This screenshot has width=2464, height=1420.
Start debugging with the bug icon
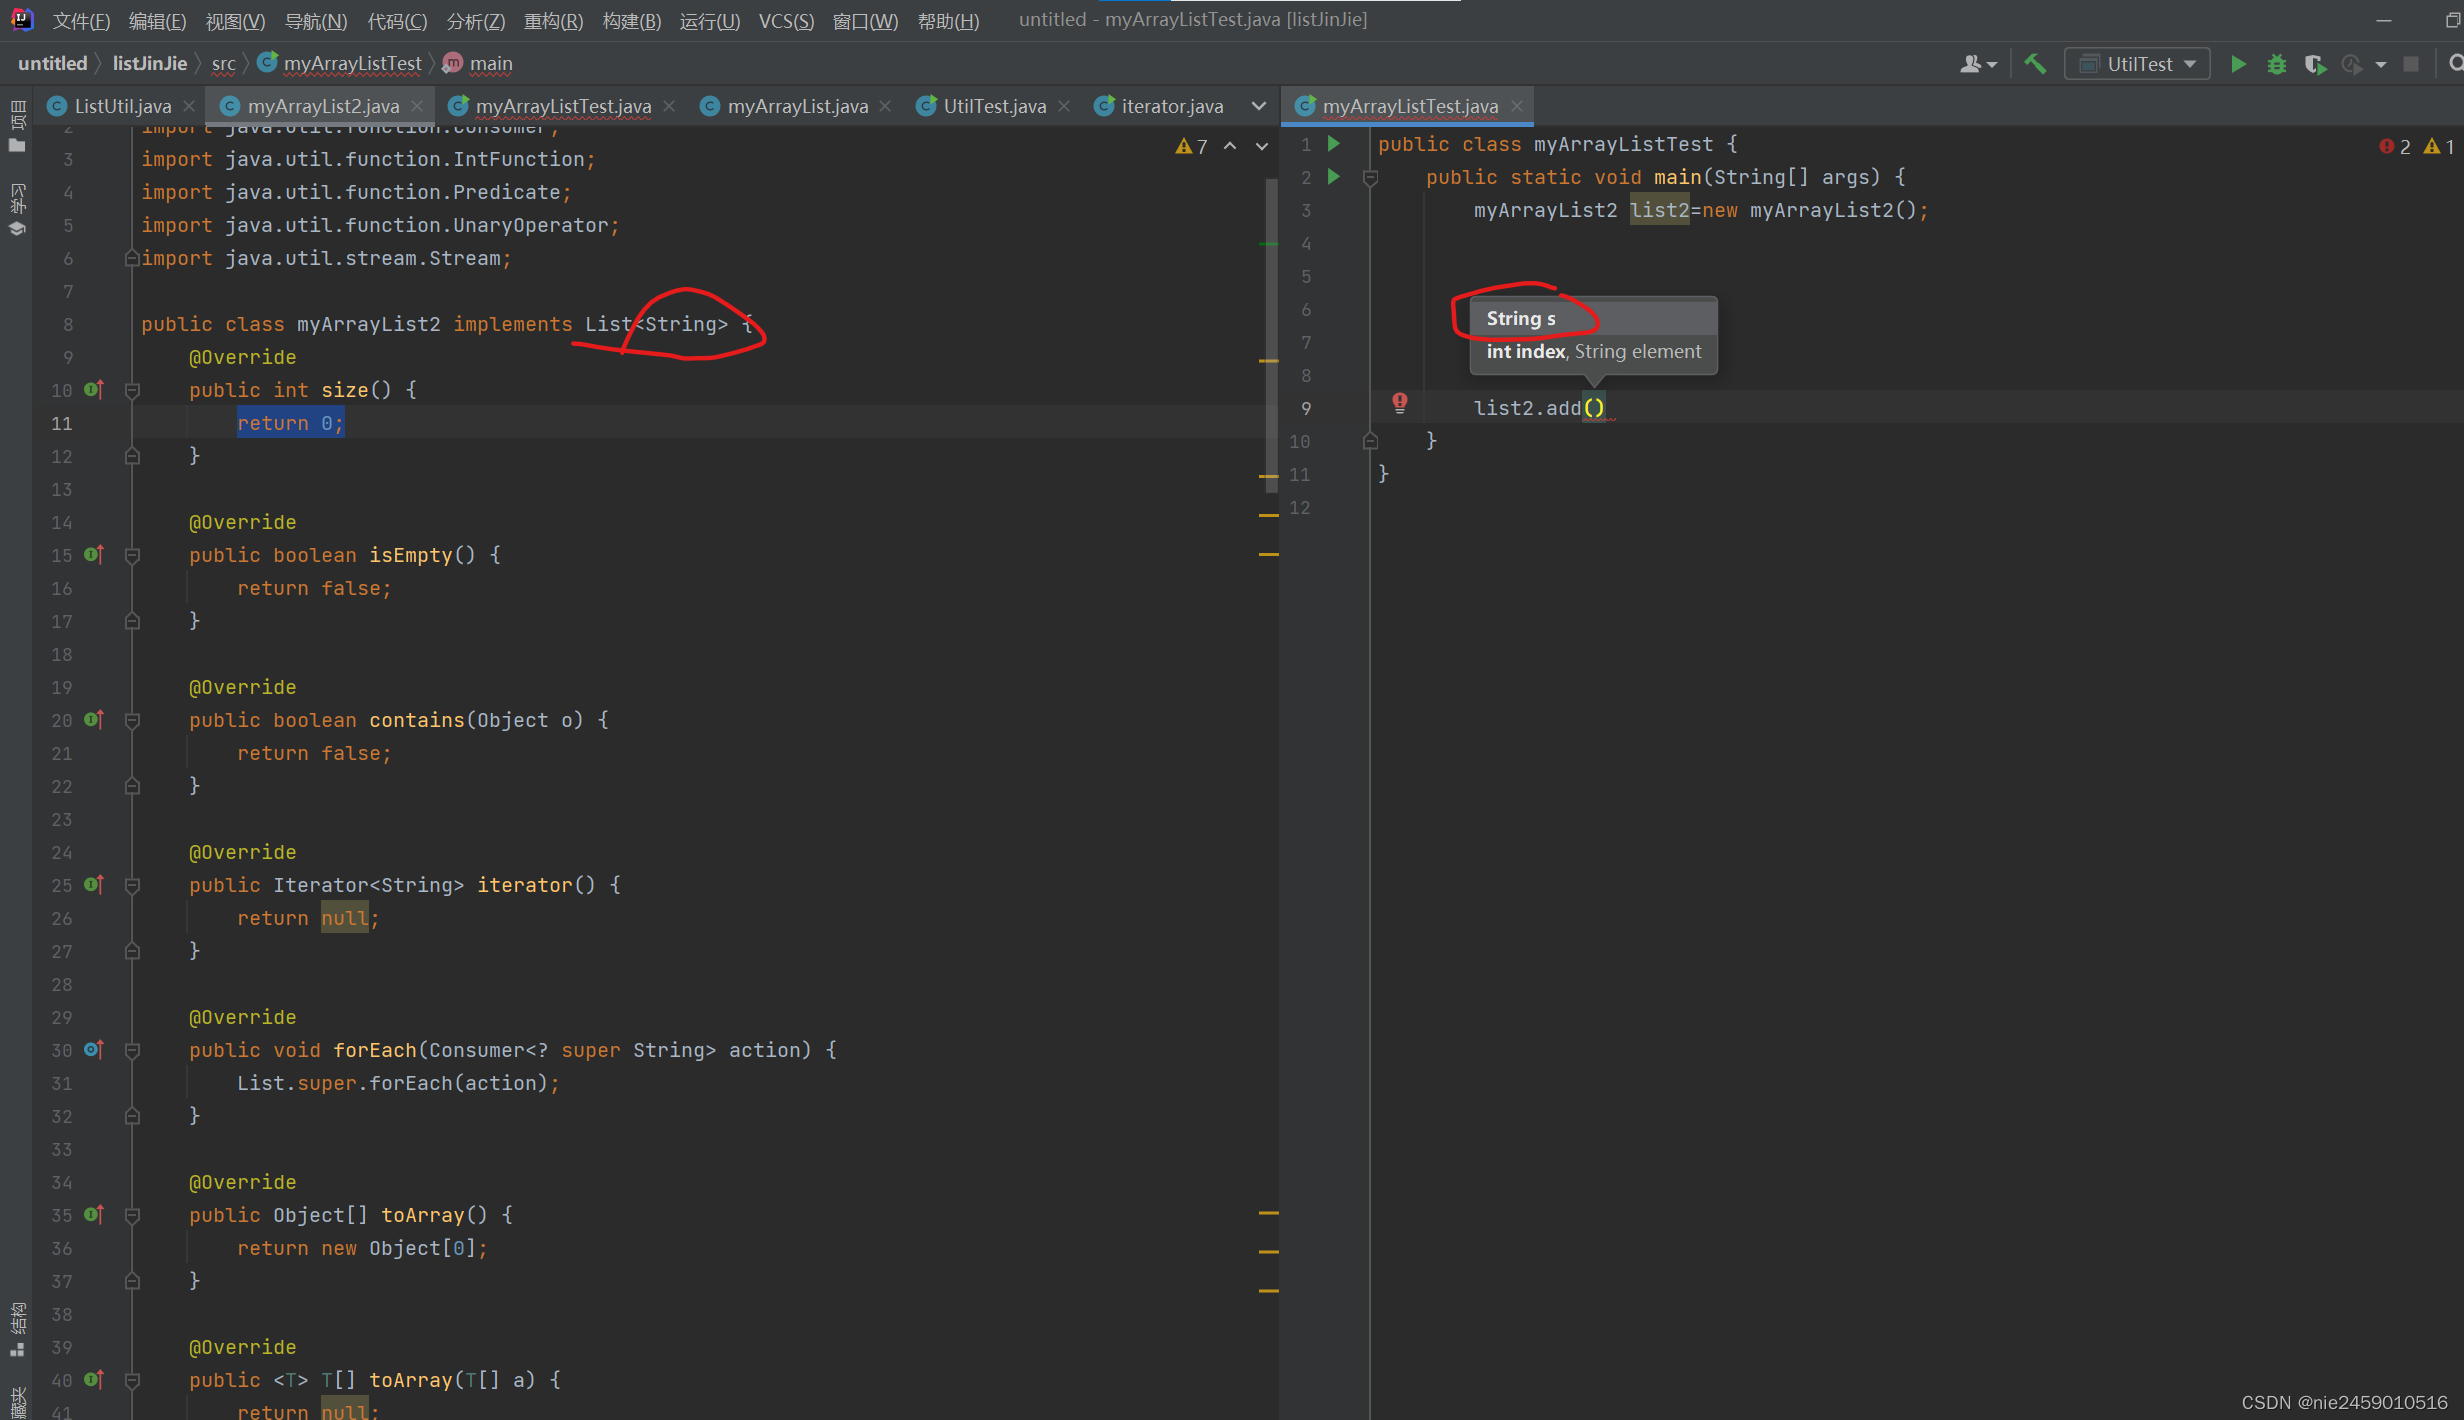(x=2277, y=64)
